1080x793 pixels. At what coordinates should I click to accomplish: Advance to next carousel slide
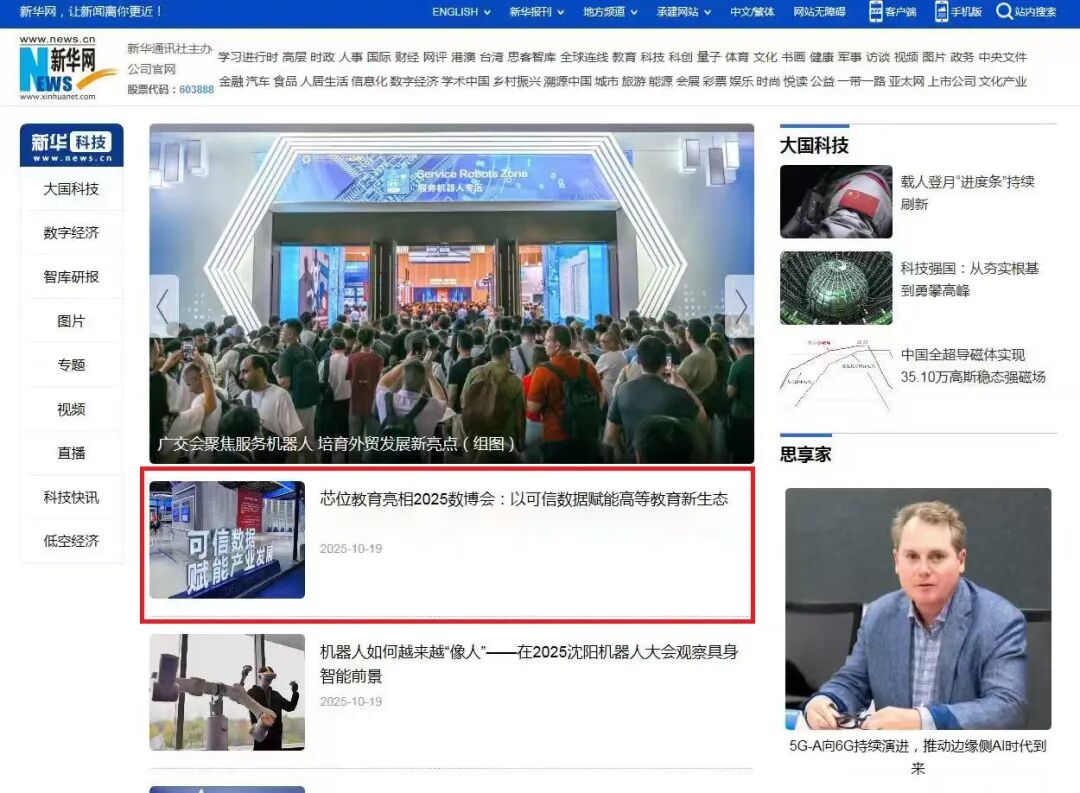(739, 306)
